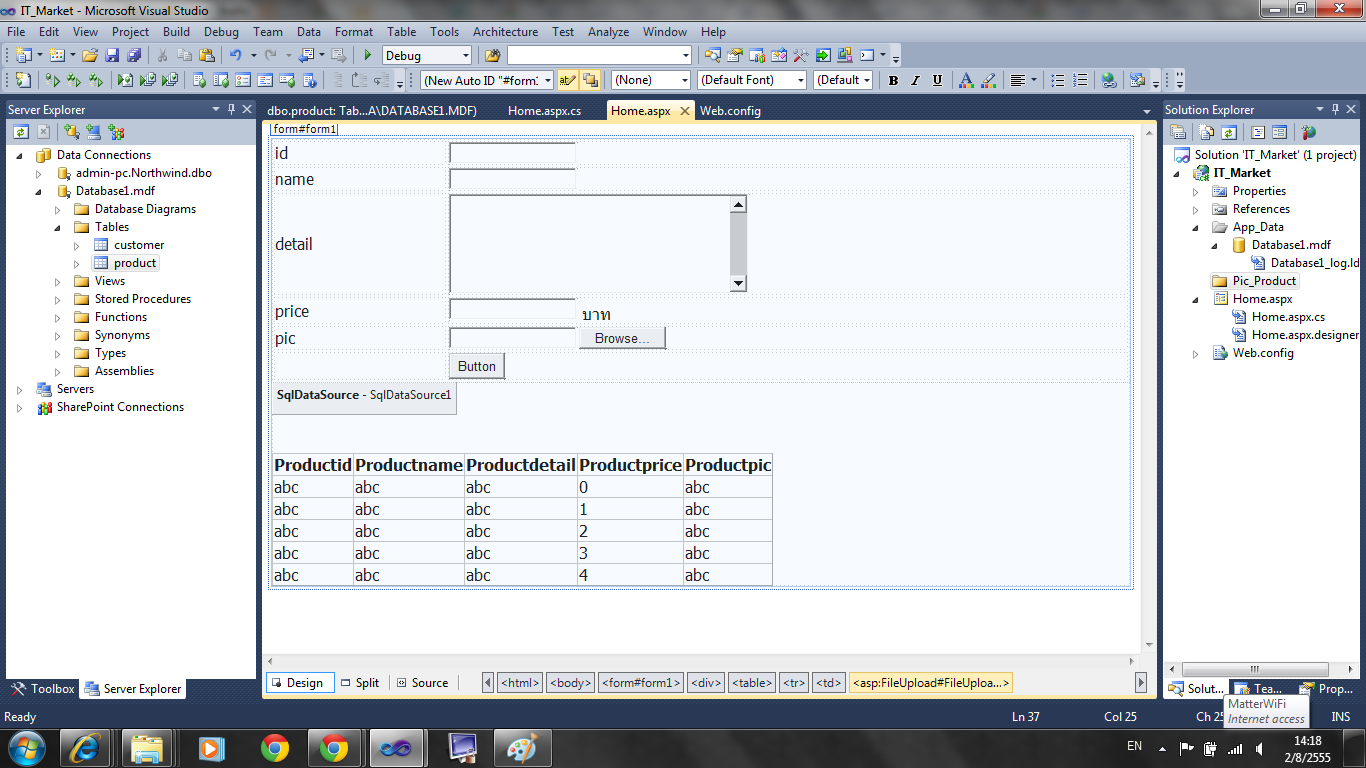This screenshot has height=768, width=1366.
Task: Click the Foreground Color icon
Action: (966, 80)
